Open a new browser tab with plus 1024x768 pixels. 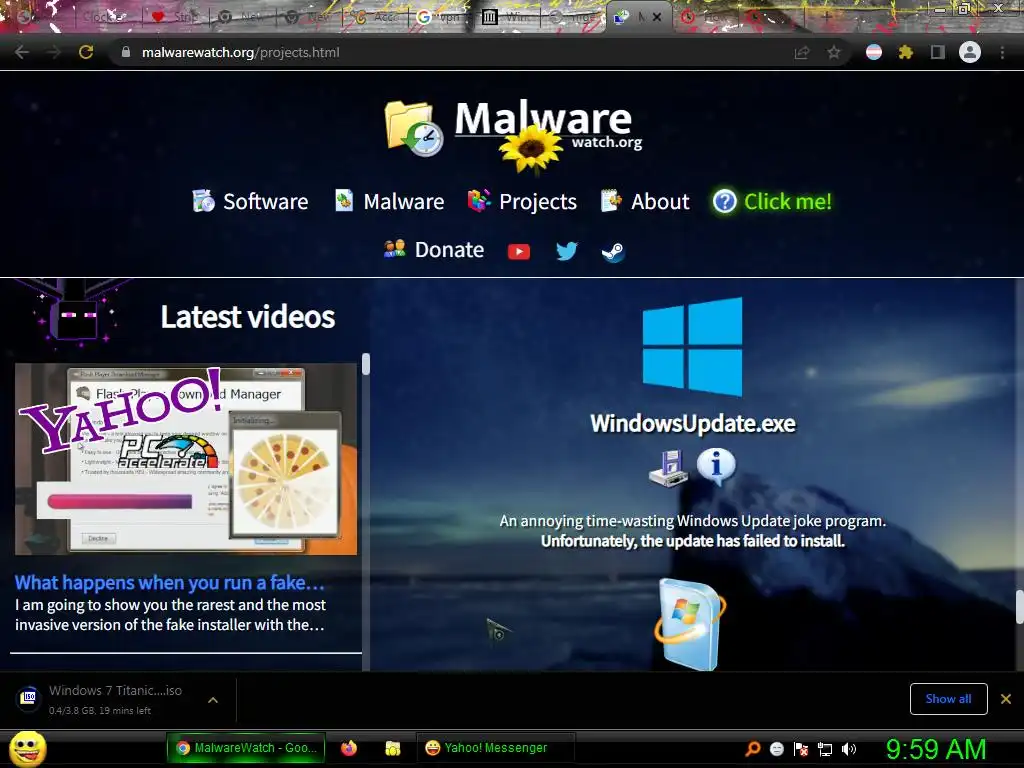click(827, 17)
